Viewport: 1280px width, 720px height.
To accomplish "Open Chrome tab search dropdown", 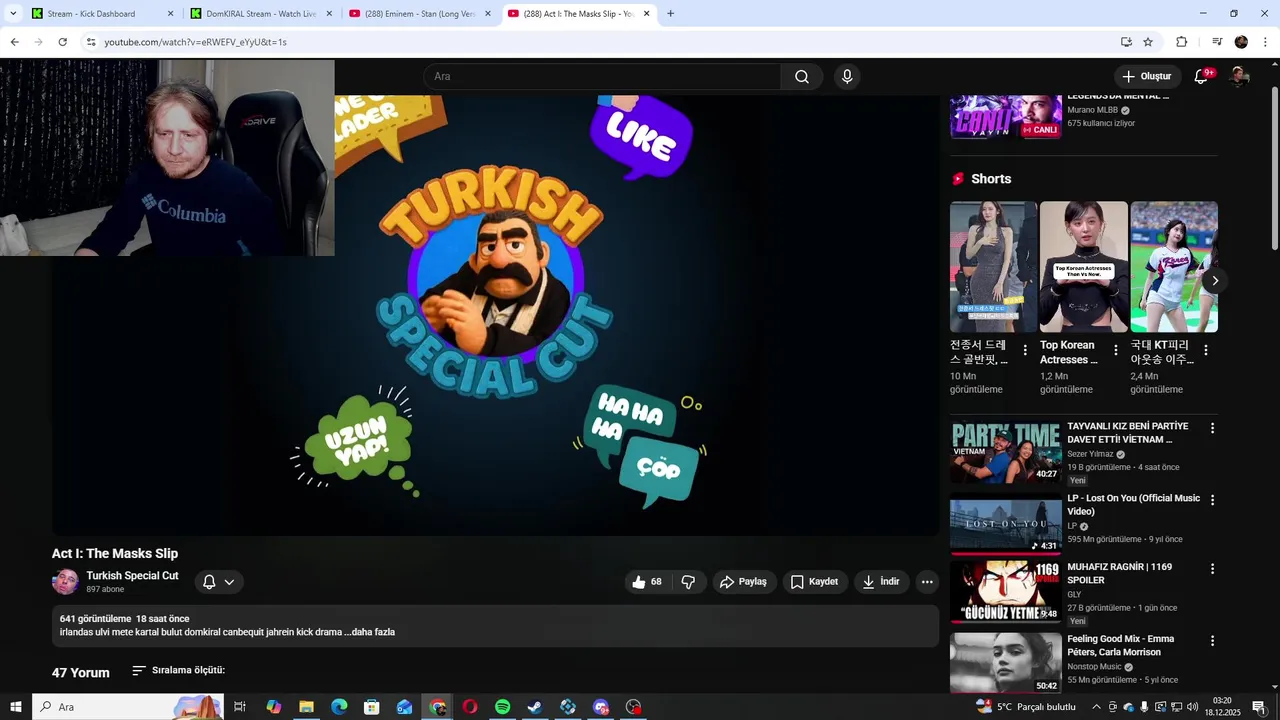I will pyautogui.click(x=13, y=14).
